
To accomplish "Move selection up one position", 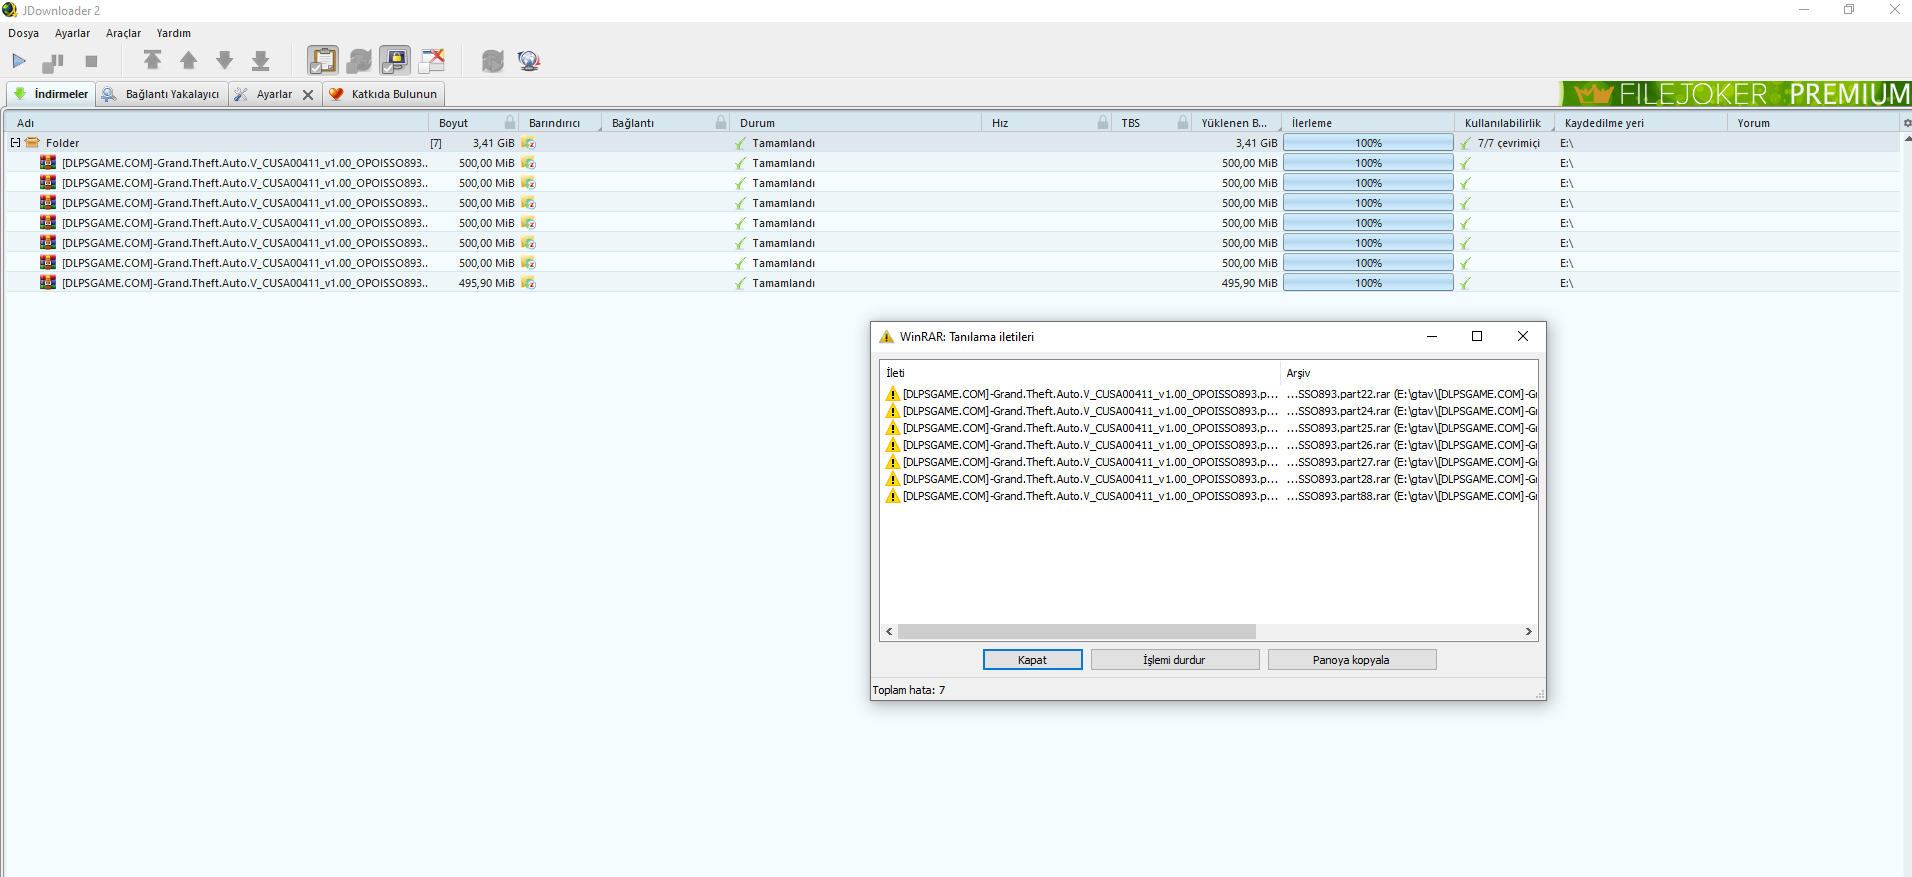I will click(x=189, y=61).
